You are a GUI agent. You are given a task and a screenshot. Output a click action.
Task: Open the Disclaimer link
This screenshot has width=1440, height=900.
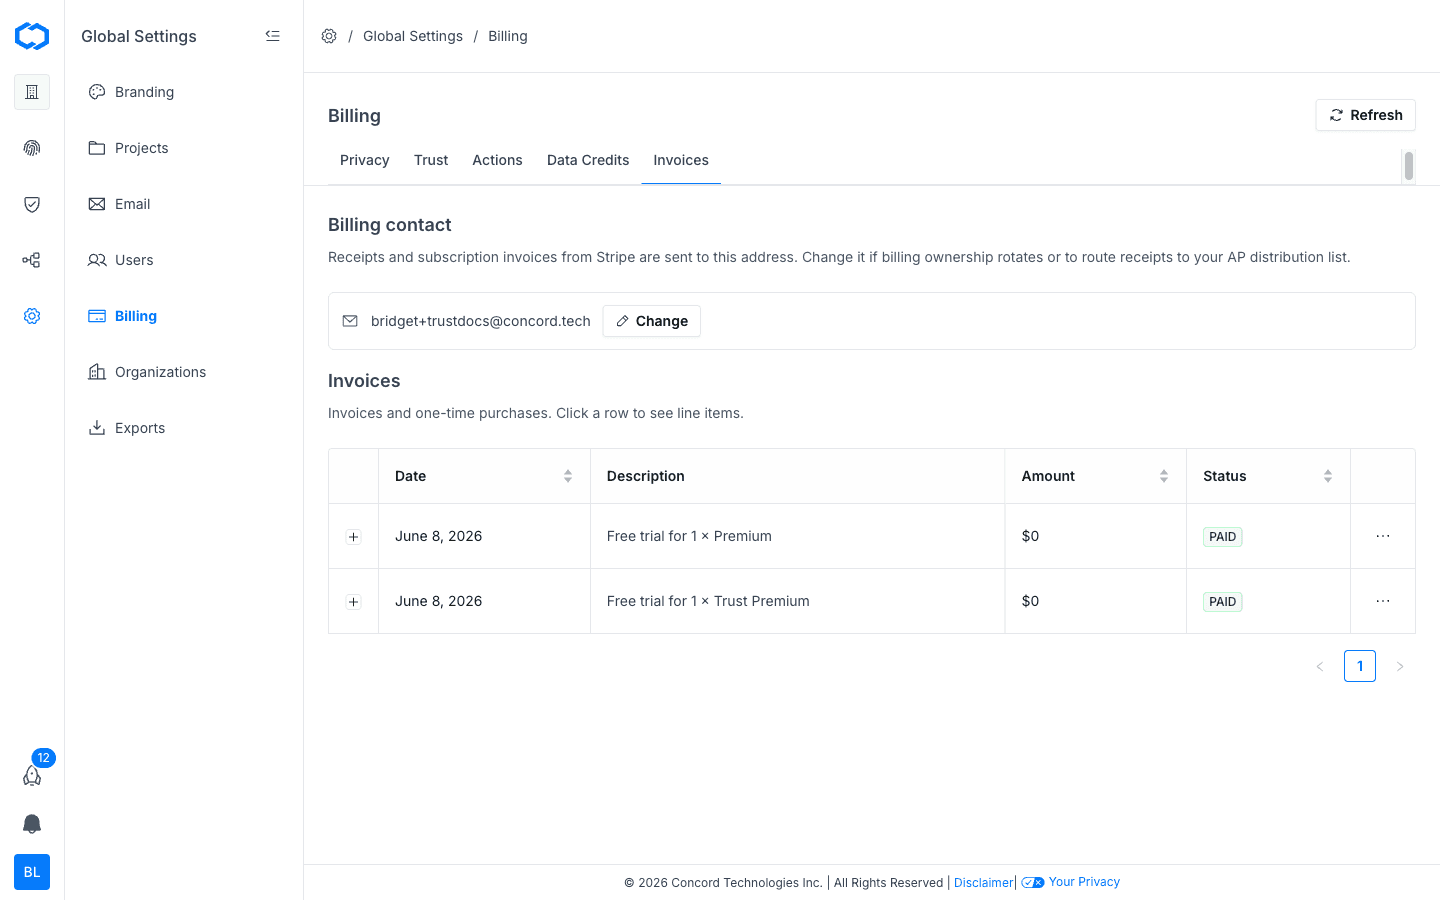[983, 883]
